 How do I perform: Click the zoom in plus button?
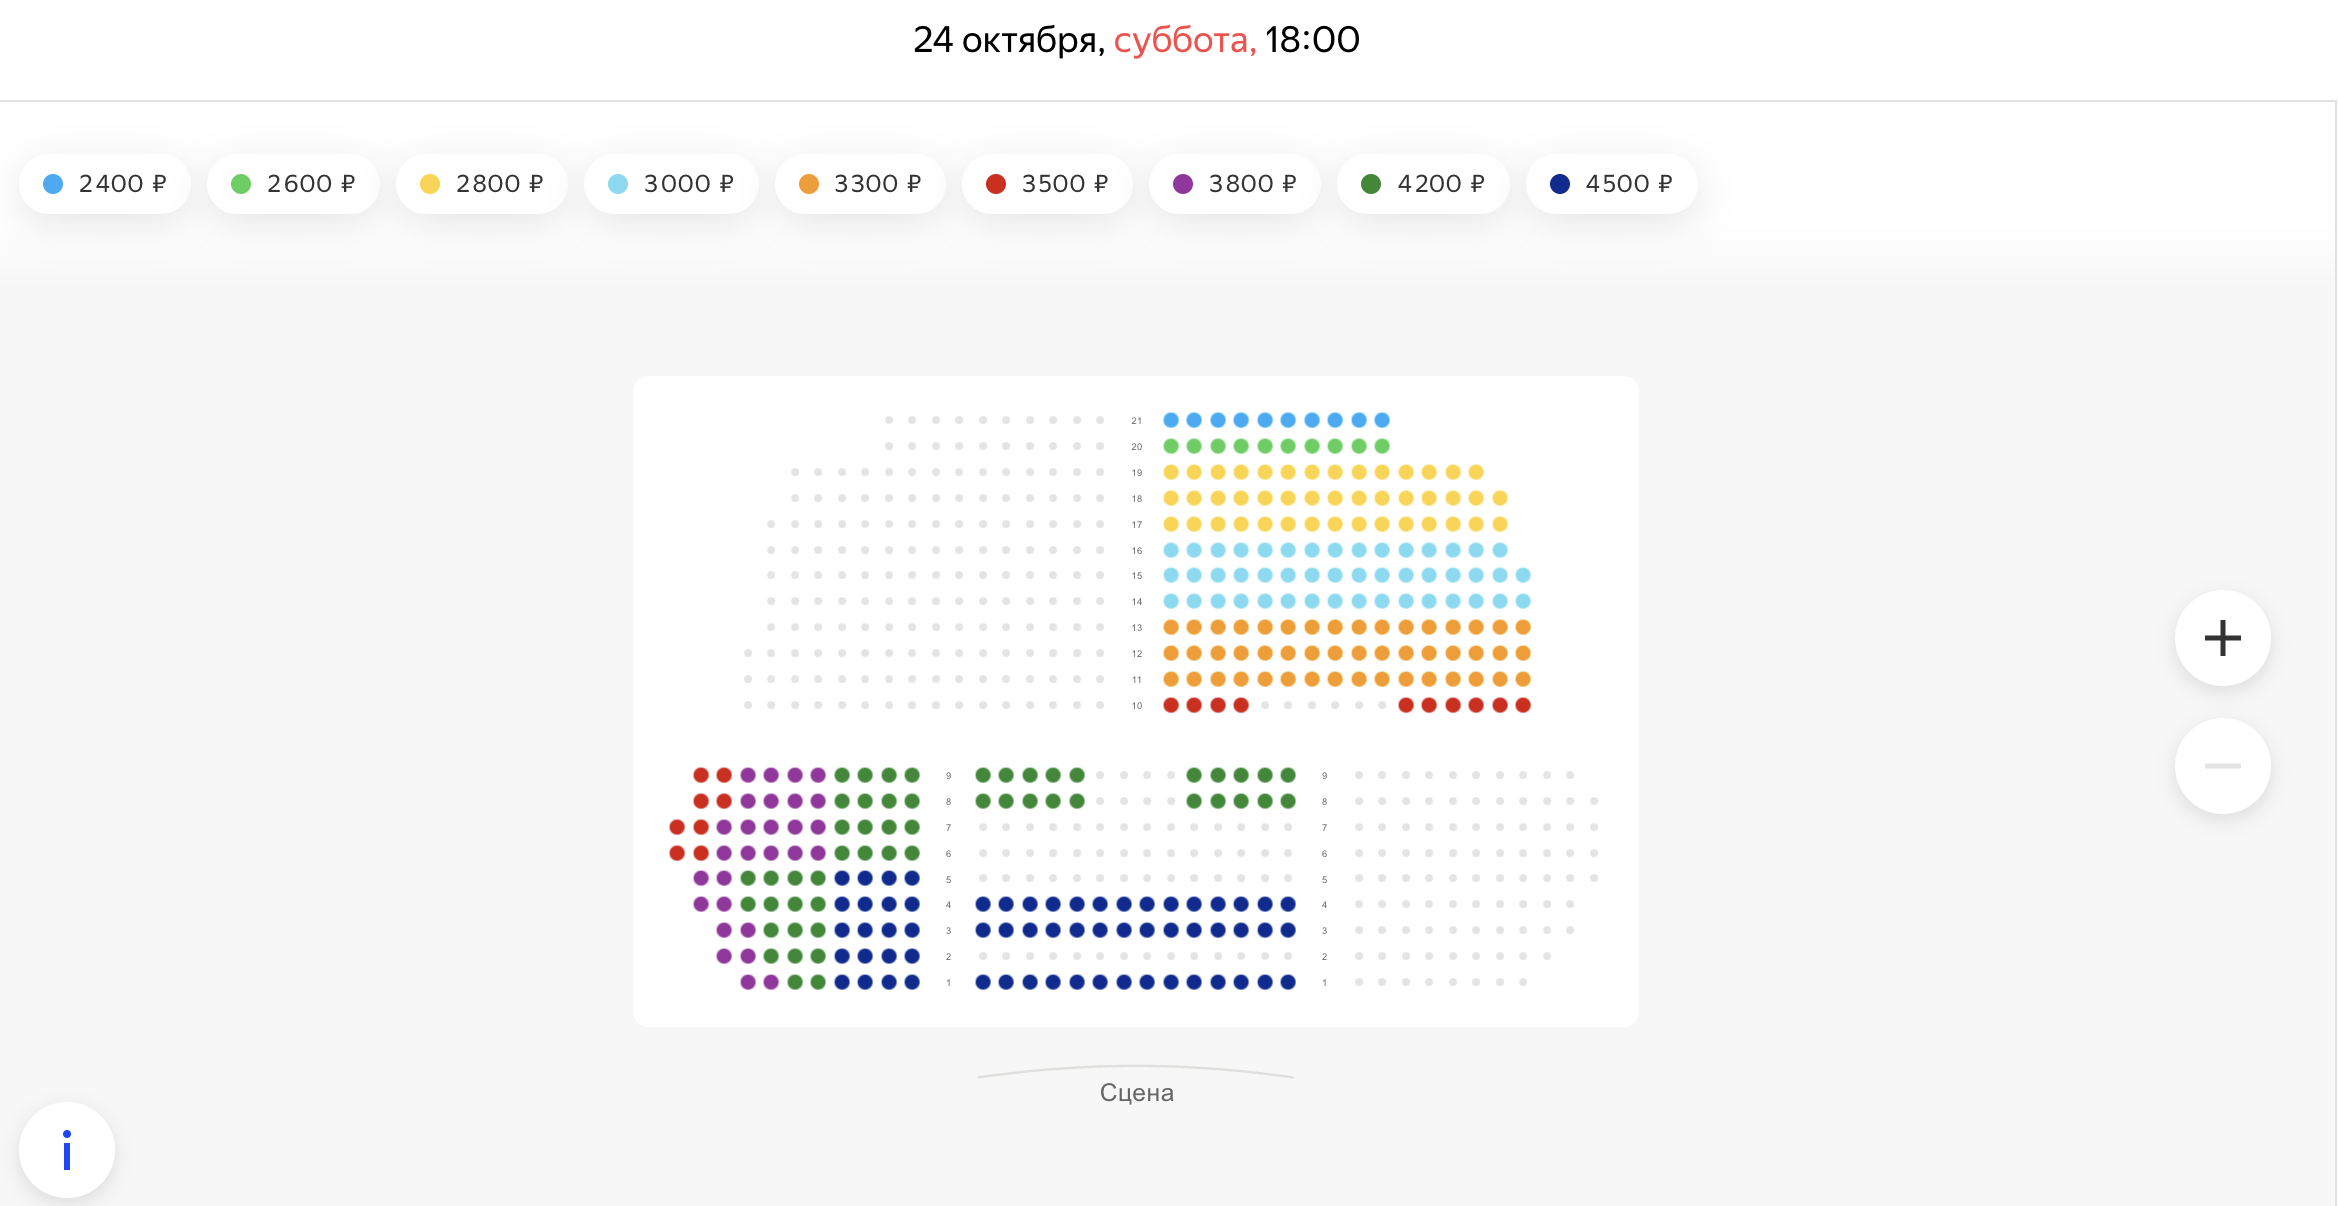tap(2222, 638)
